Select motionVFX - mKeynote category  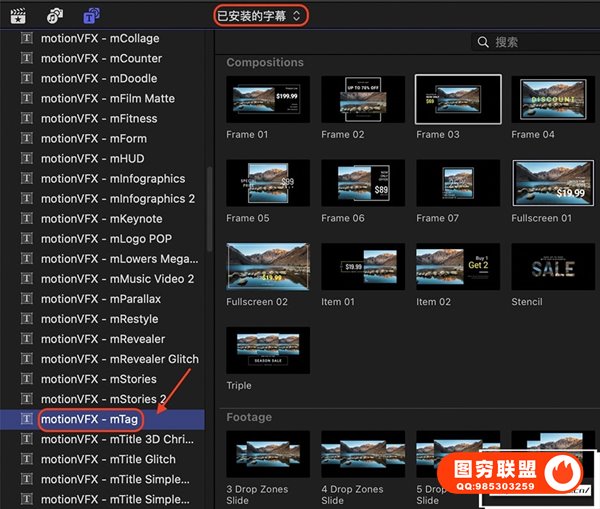tap(101, 219)
